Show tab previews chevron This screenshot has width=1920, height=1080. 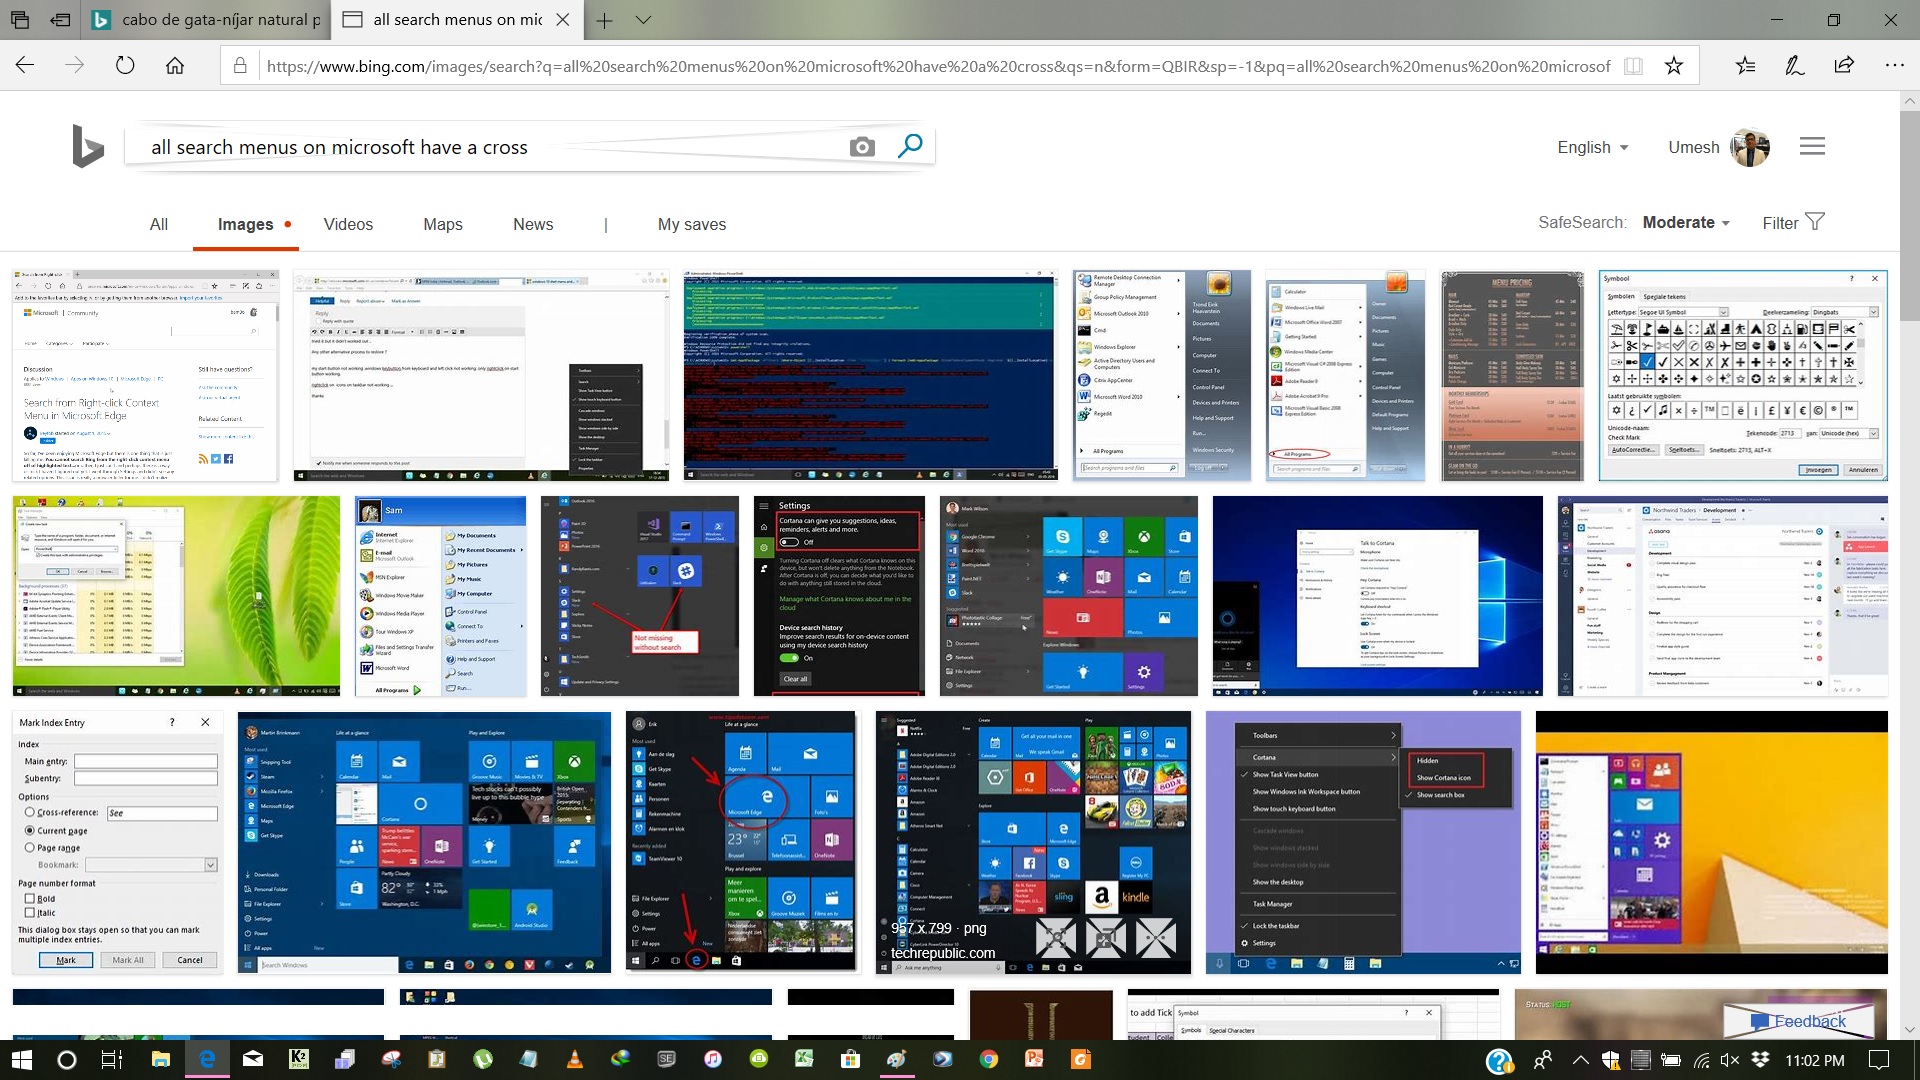pos(644,19)
